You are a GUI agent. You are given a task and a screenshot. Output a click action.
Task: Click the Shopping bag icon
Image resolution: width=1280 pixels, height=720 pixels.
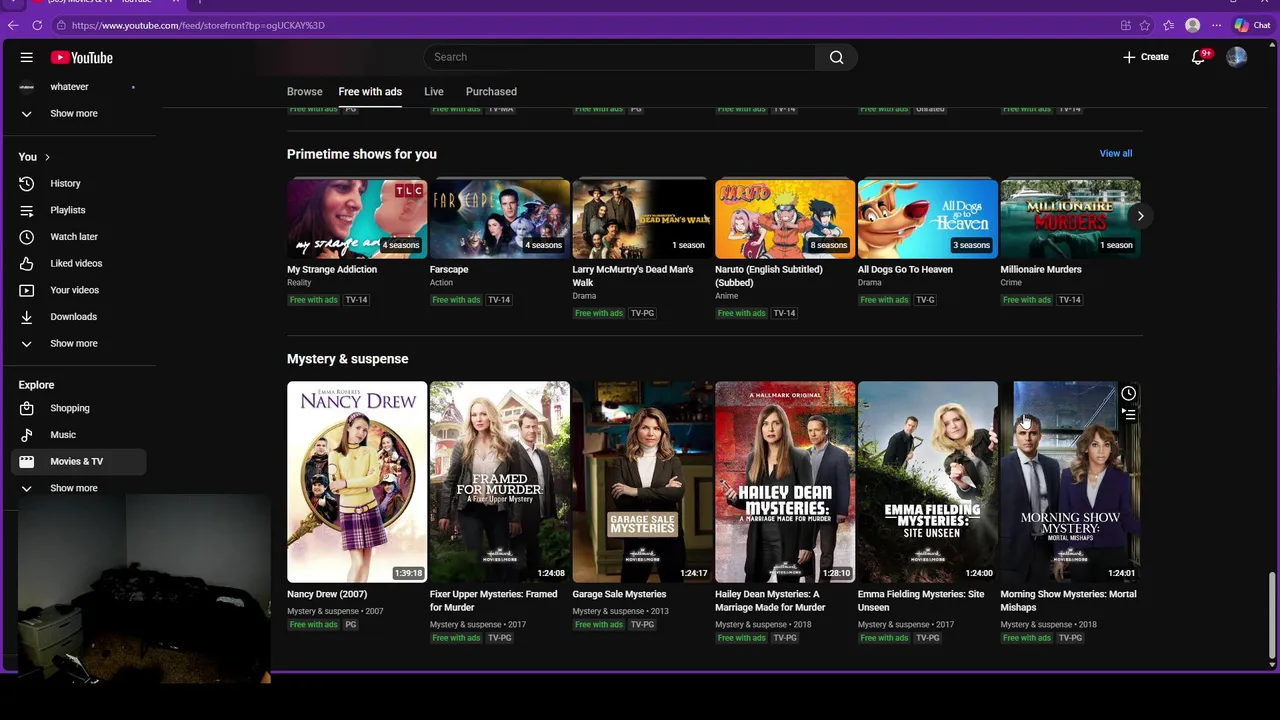(27, 408)
